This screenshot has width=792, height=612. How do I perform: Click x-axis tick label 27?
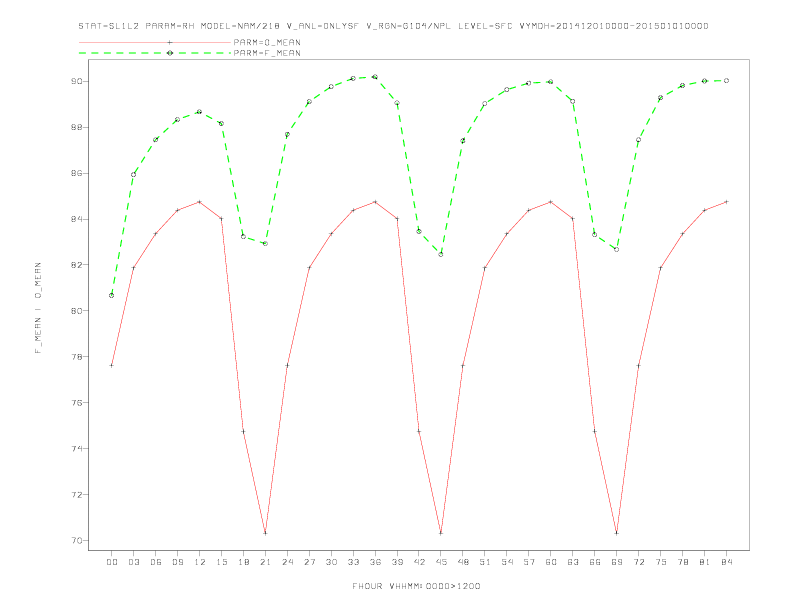pyautogui.click(x=309, y=562)
